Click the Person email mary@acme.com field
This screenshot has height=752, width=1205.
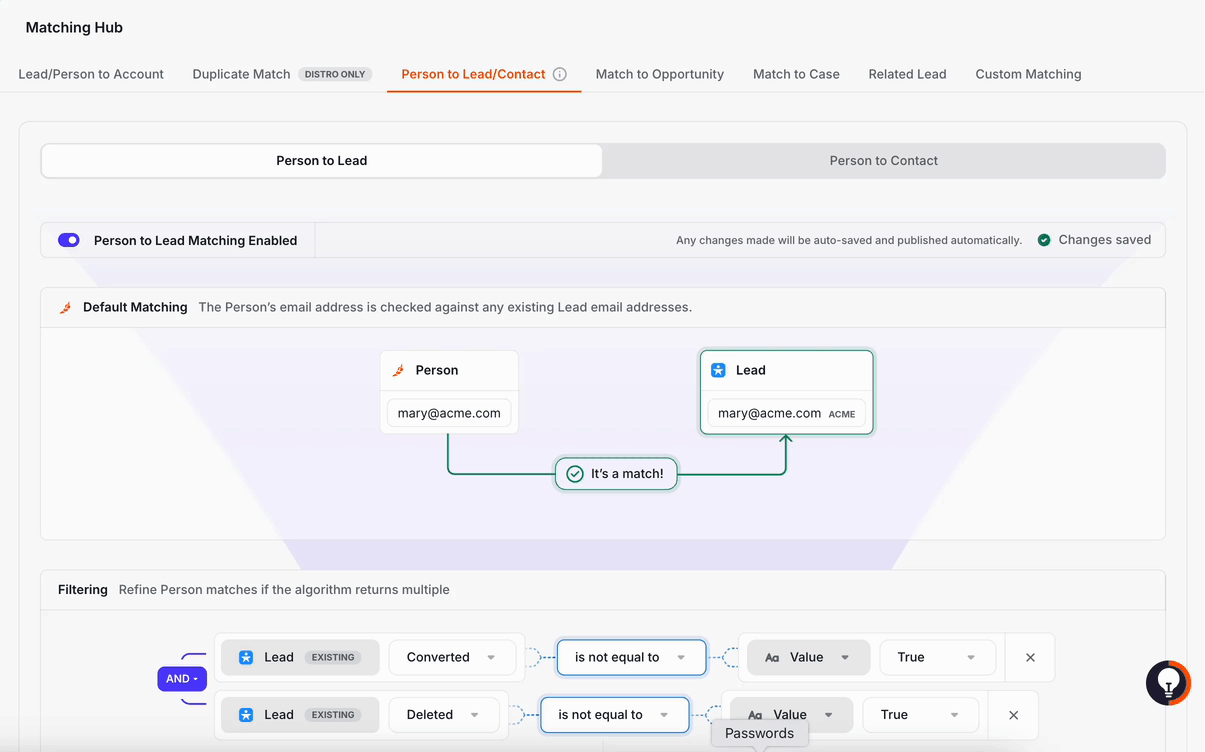point(449,413)
